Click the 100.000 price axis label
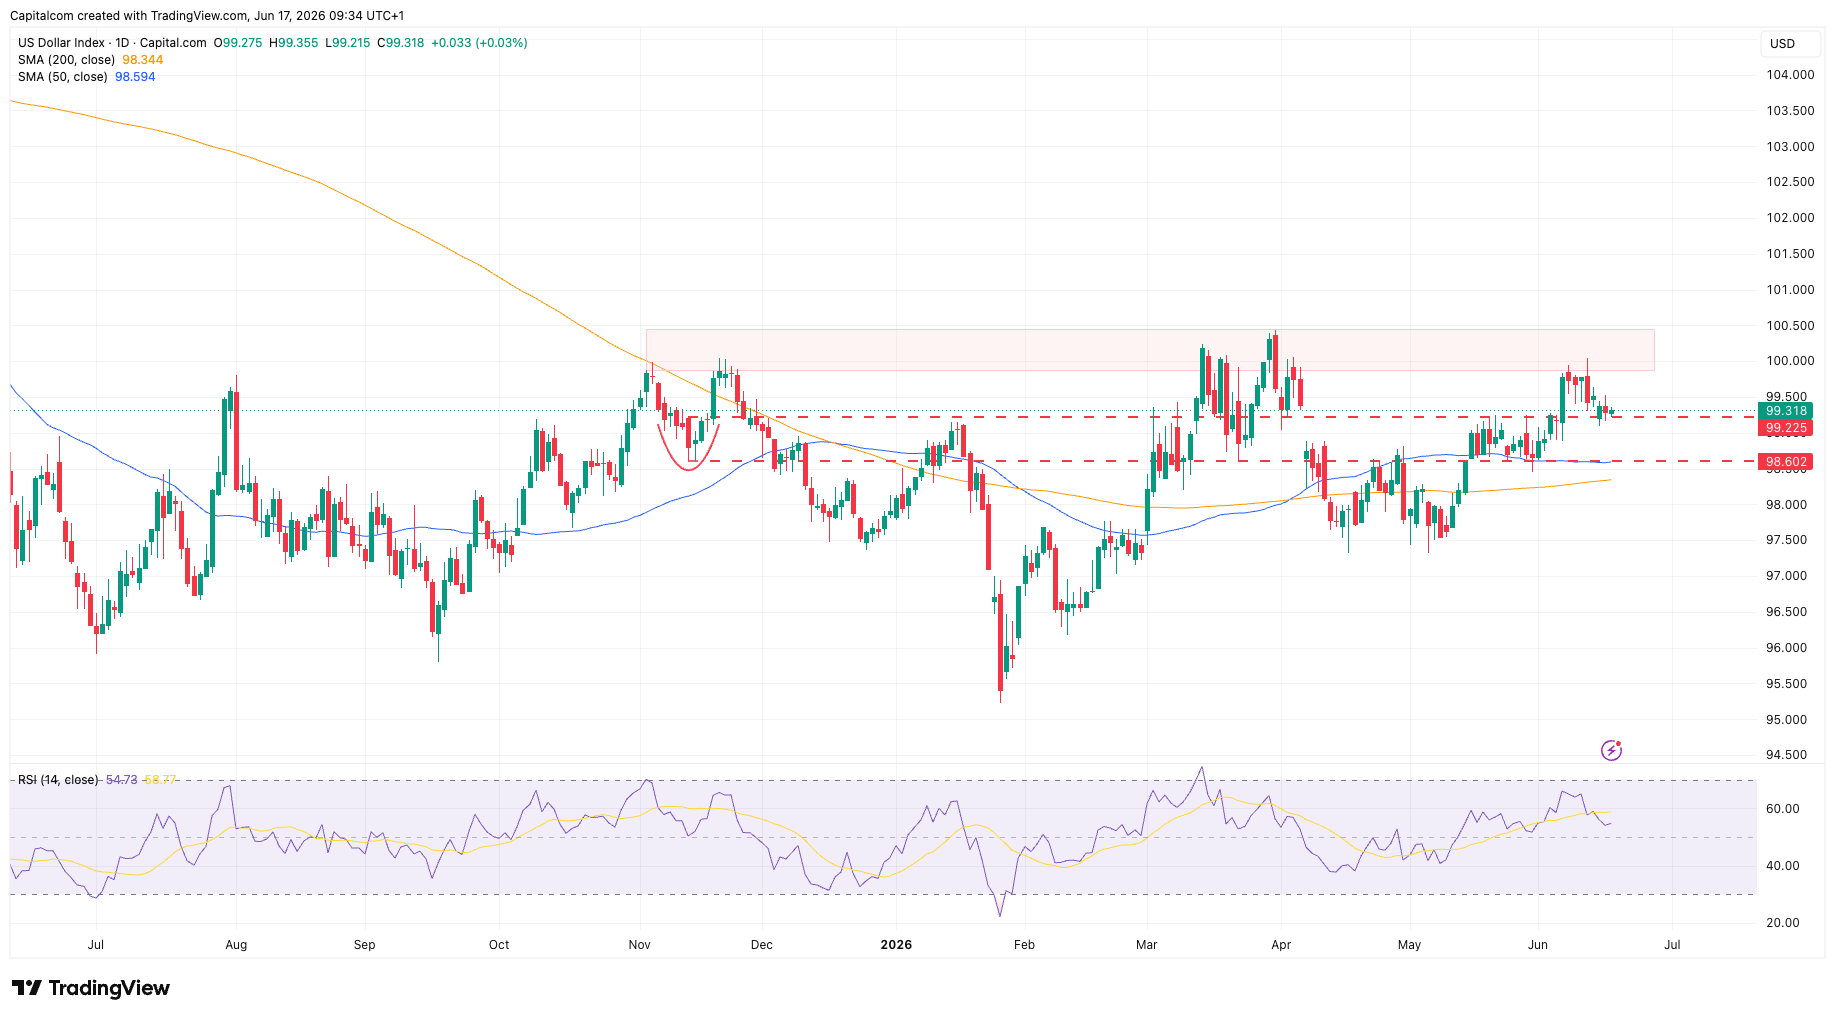This screenshot has width=1835, height=1018. pos(1790,361)
